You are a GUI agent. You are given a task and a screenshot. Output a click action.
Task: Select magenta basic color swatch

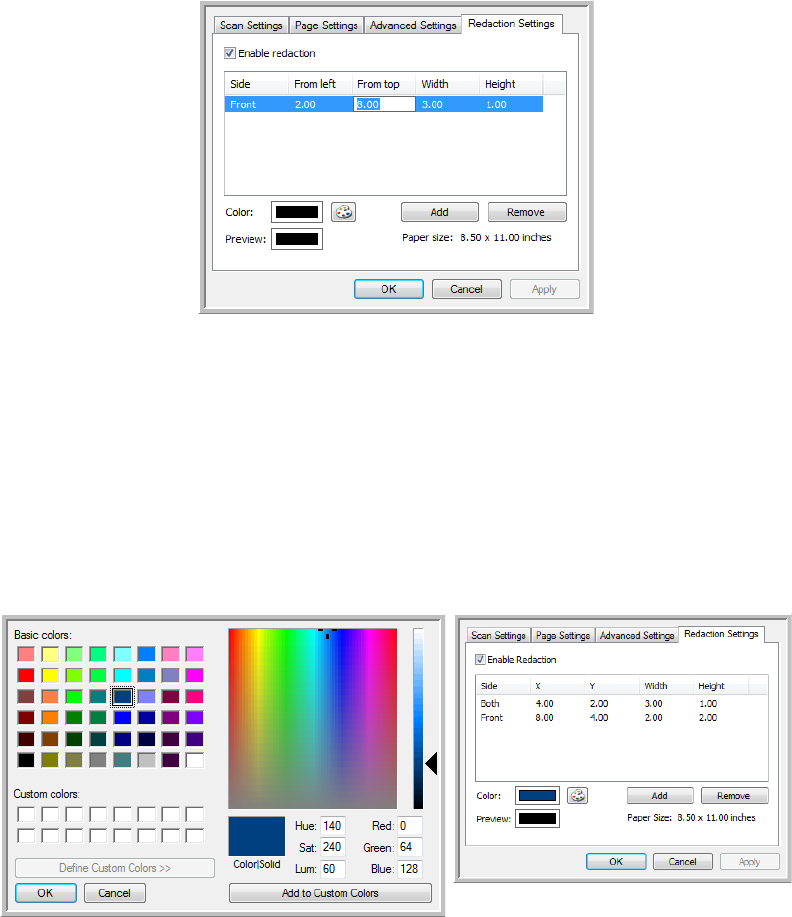tap(194, 675)
